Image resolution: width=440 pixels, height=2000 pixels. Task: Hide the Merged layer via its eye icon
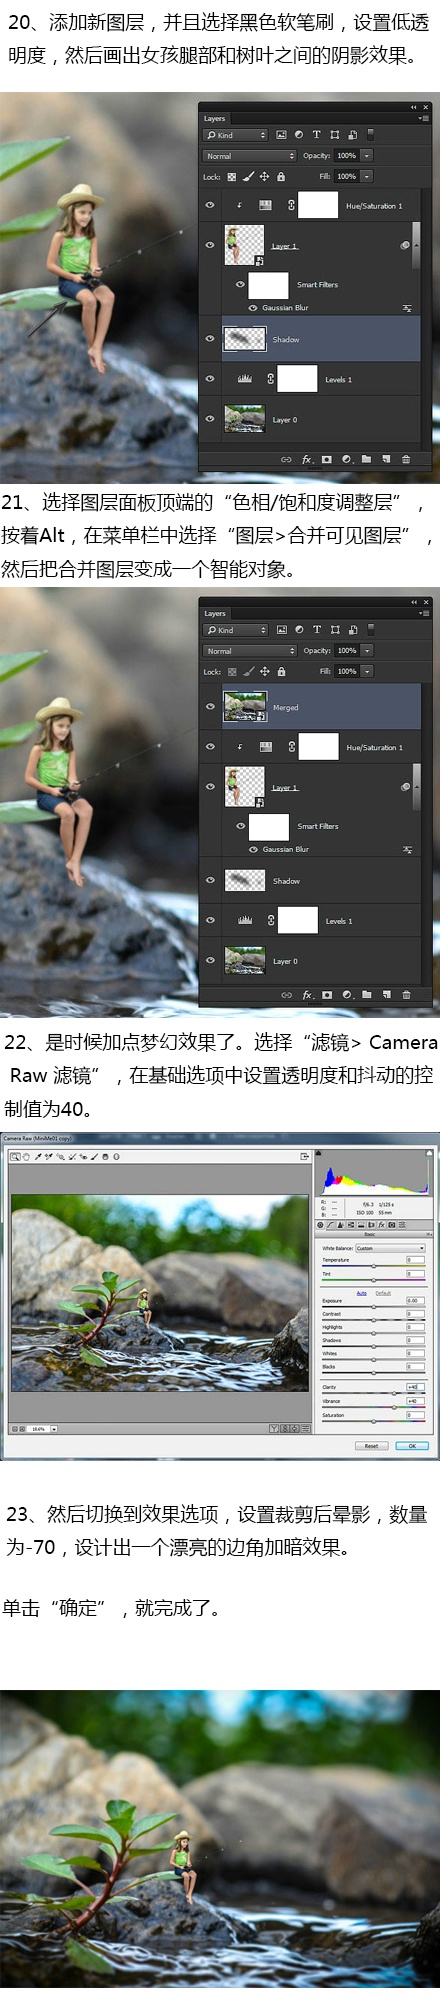tap(210, 707)
